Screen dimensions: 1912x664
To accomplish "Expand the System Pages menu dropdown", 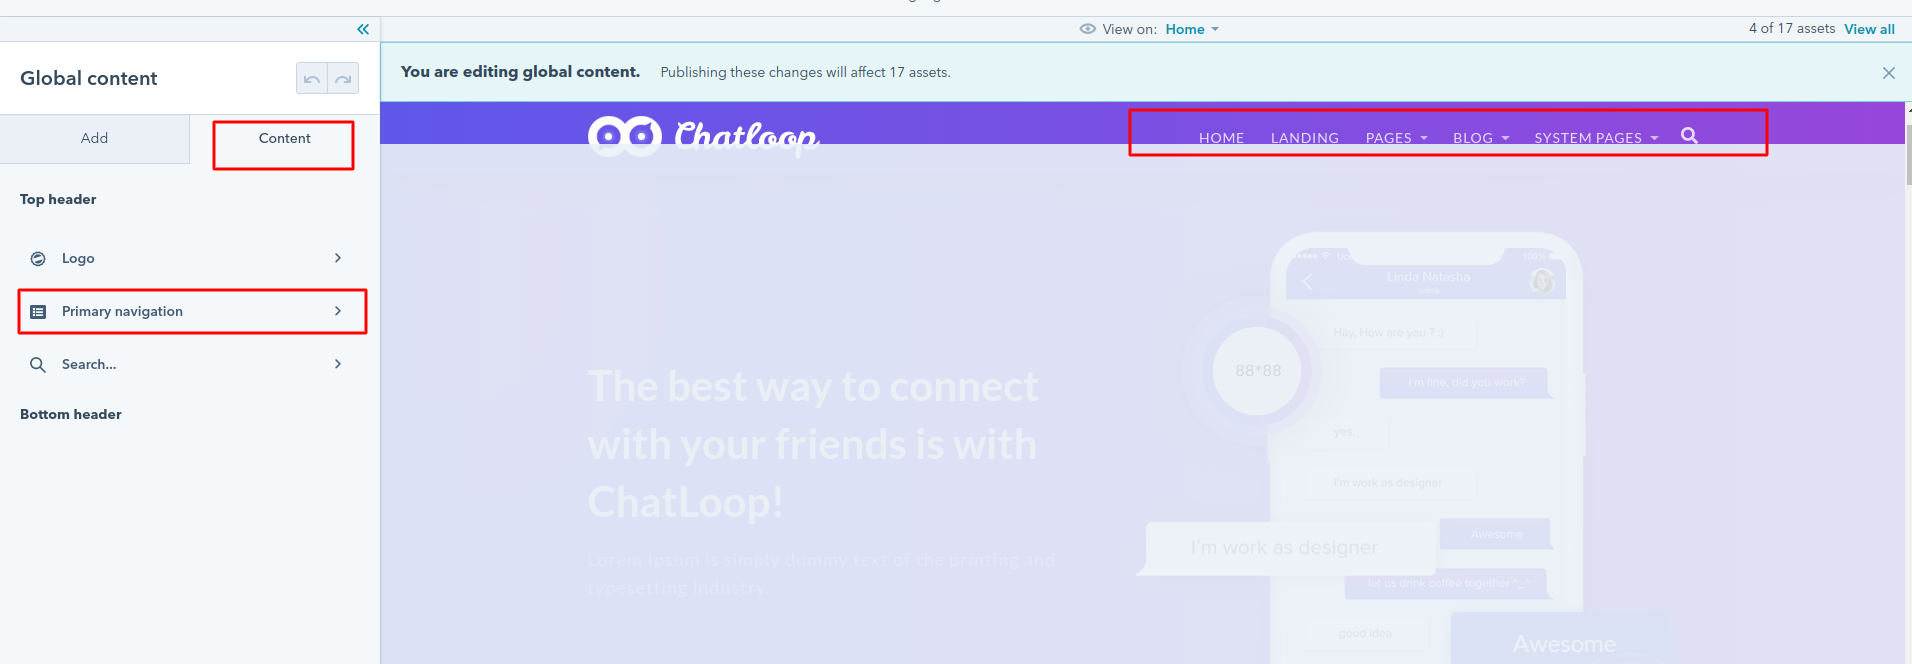I will (x=1596, y=138).
